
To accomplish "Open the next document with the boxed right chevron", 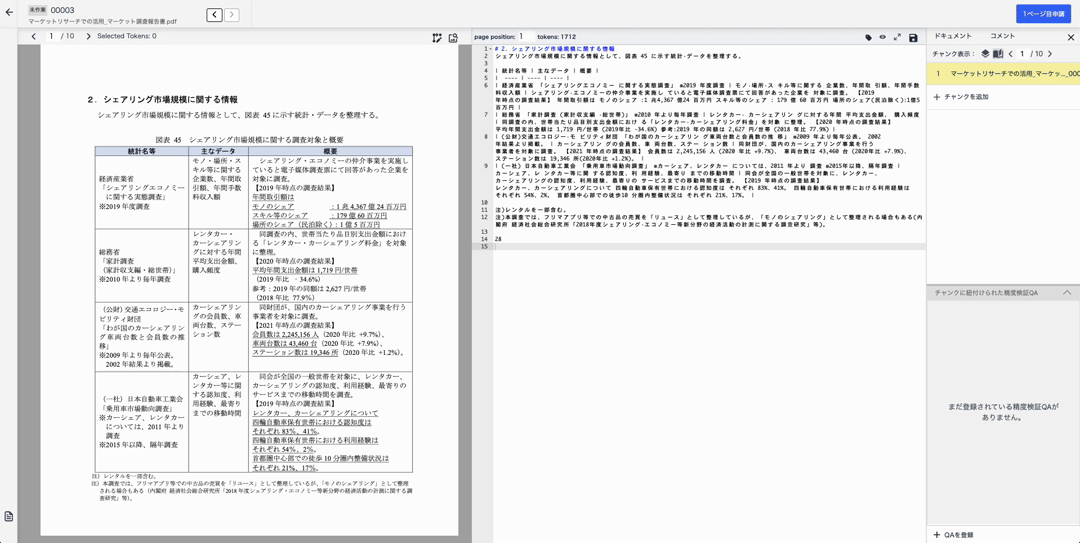I will [232, 14].
